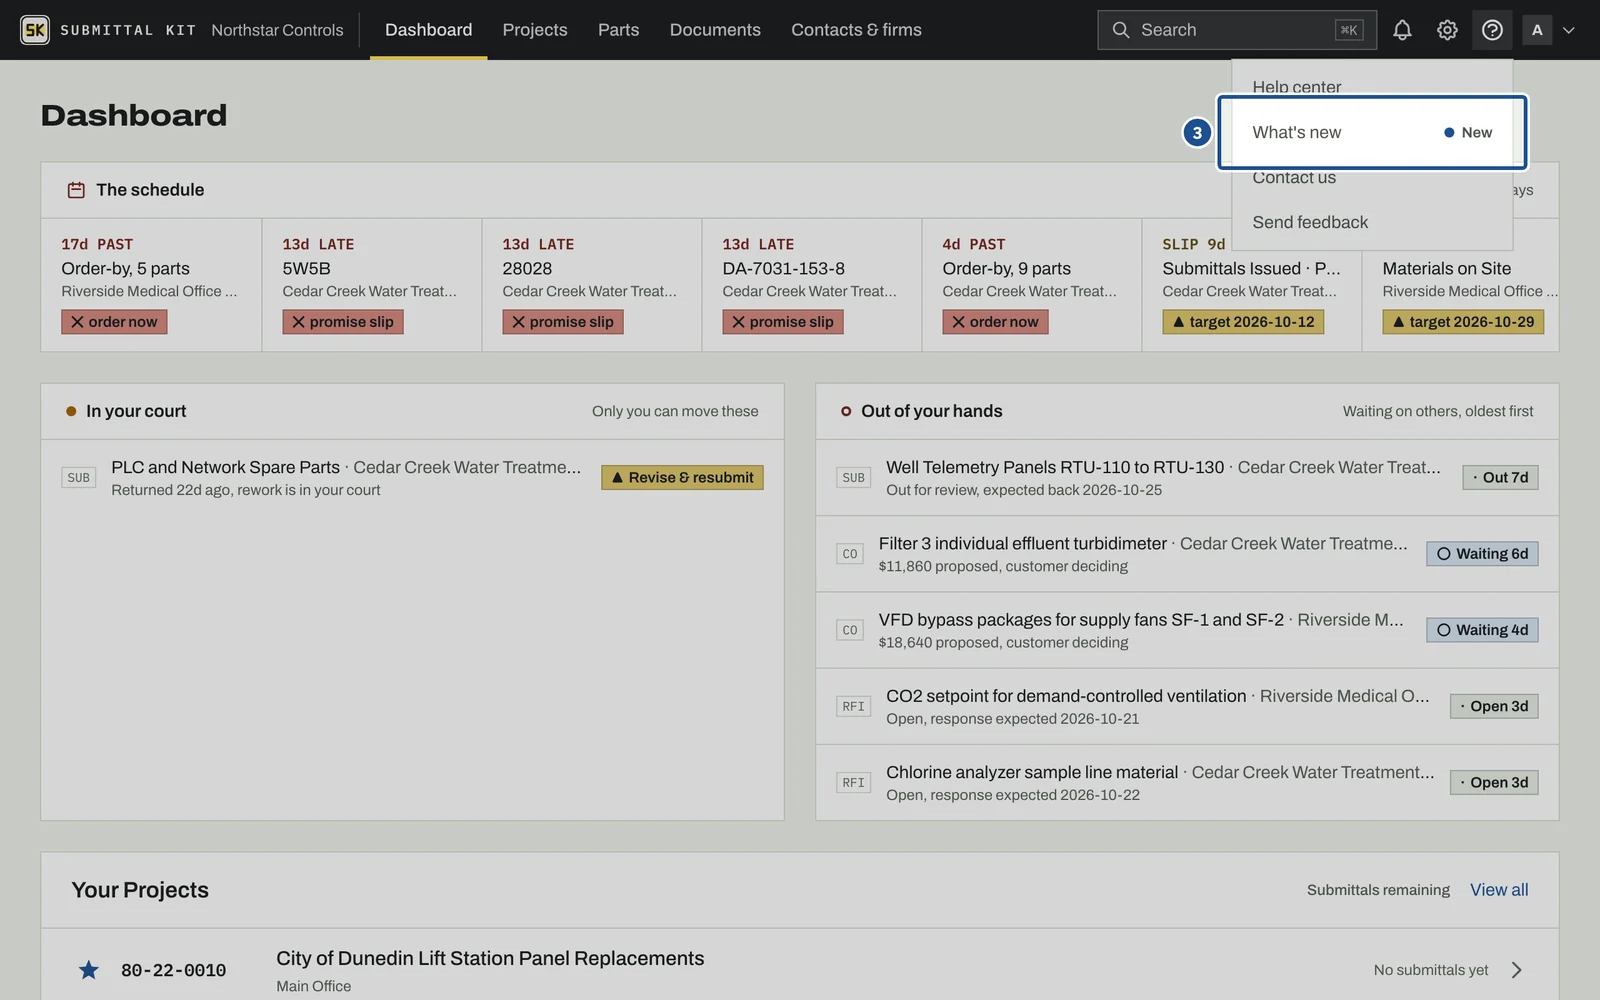Click promise slip on DA-7031-153-8 card
This screenshot has height=1000, width=1600.
coord(783,322)
